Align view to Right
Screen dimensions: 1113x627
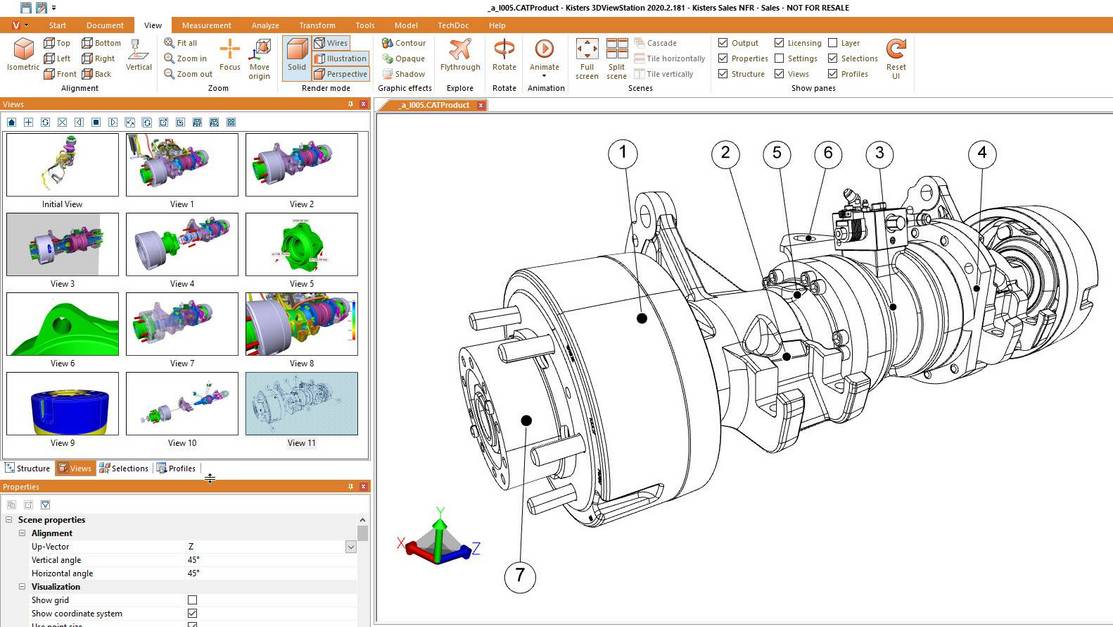click(98, 58)
